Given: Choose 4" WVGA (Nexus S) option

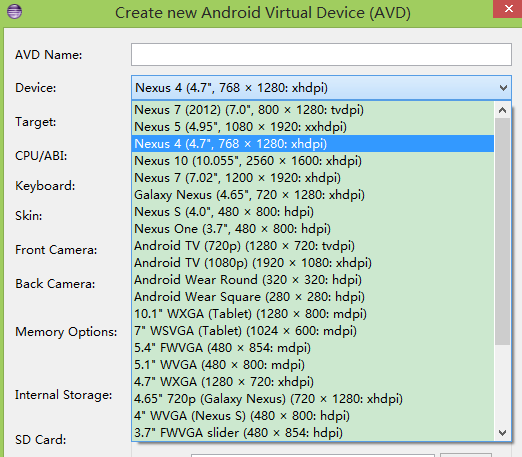Looking at the screenshot, I should click(x=313, y=416).
